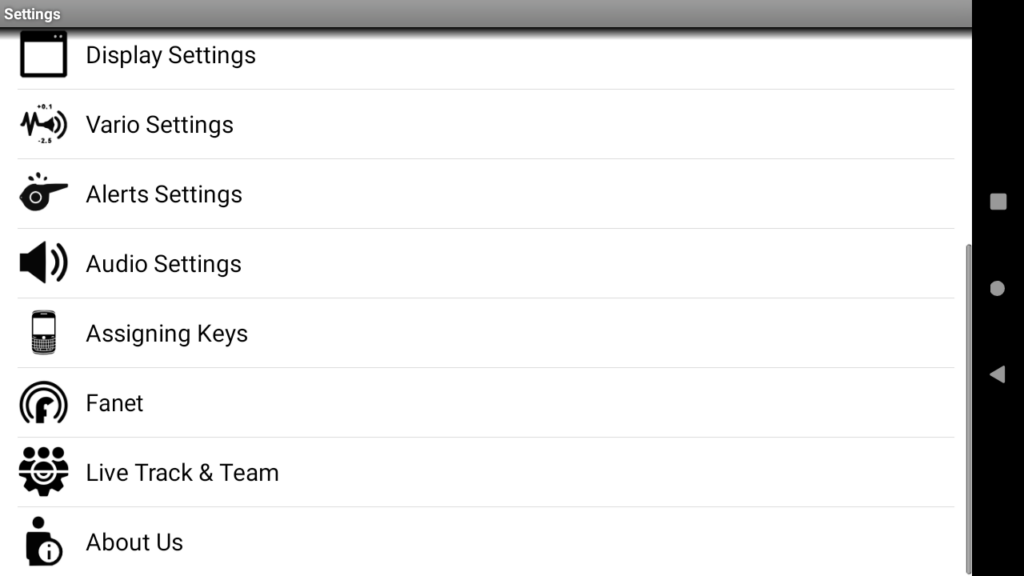Screen dimensions: 1024x576
Task: Go to Alerts Settings
Action: (486, 194)
